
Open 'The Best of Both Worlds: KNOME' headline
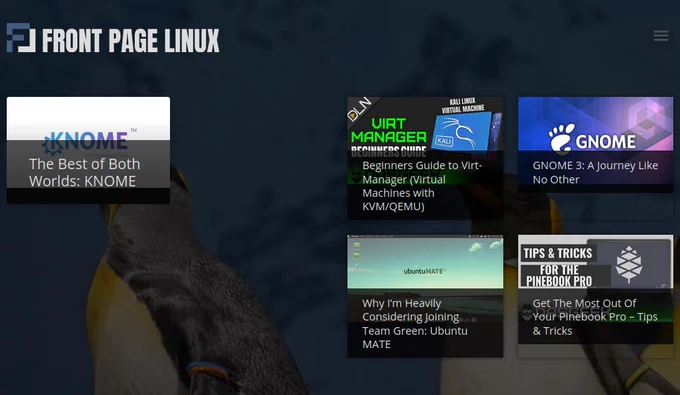coord(85,173)
